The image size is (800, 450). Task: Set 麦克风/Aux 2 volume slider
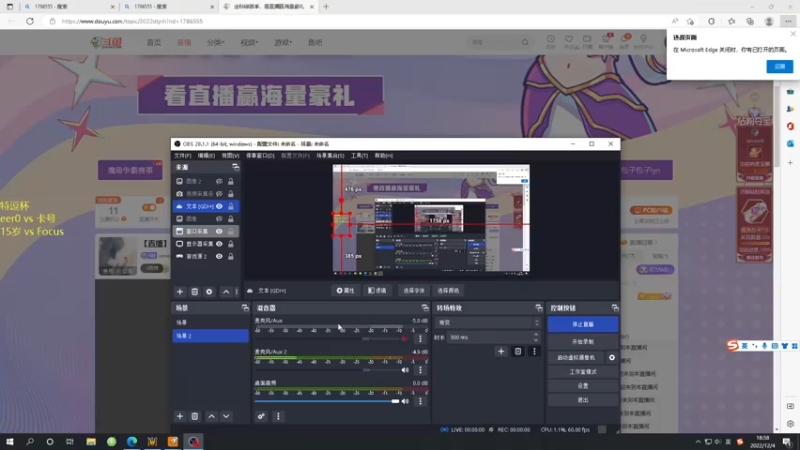coord(327,370)
